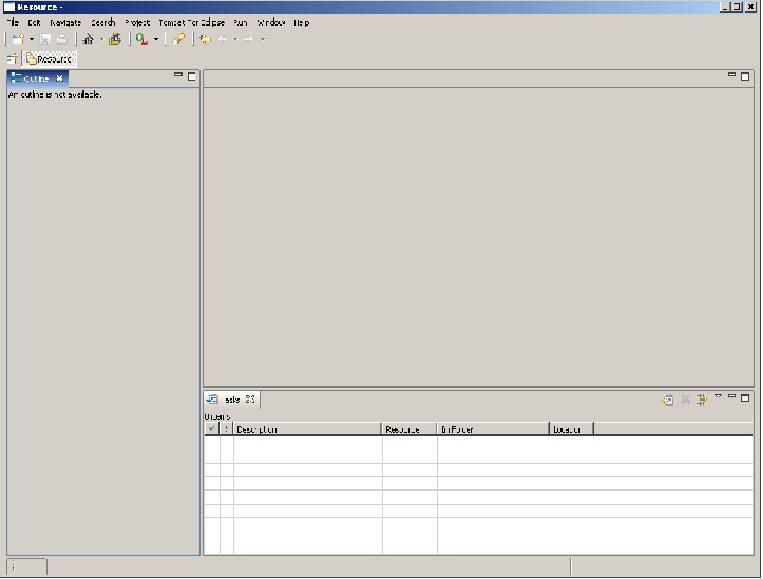Click the Print icon in the toolbar
The height and width of the screenshot is (579, 763).
(x=62, y=39)
